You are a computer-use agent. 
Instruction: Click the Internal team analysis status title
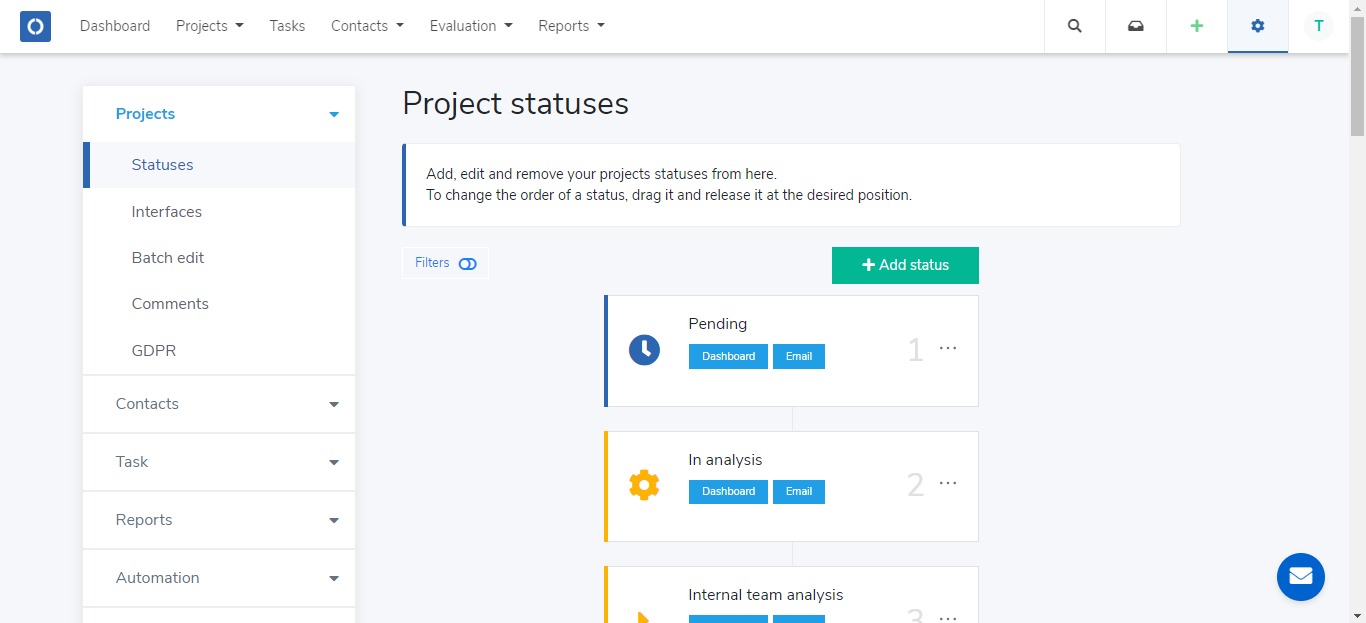[766, 595]
